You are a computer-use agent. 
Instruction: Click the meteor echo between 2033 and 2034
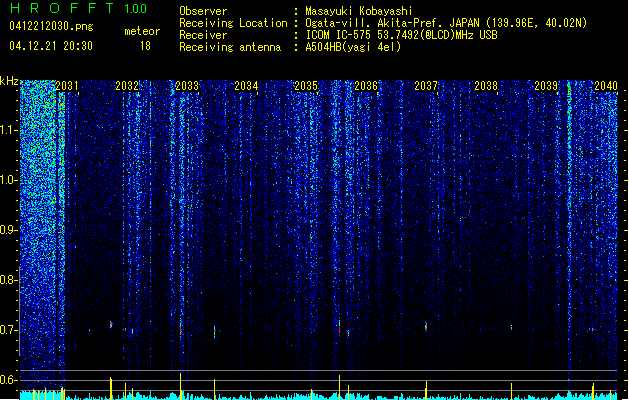point(215,332)
